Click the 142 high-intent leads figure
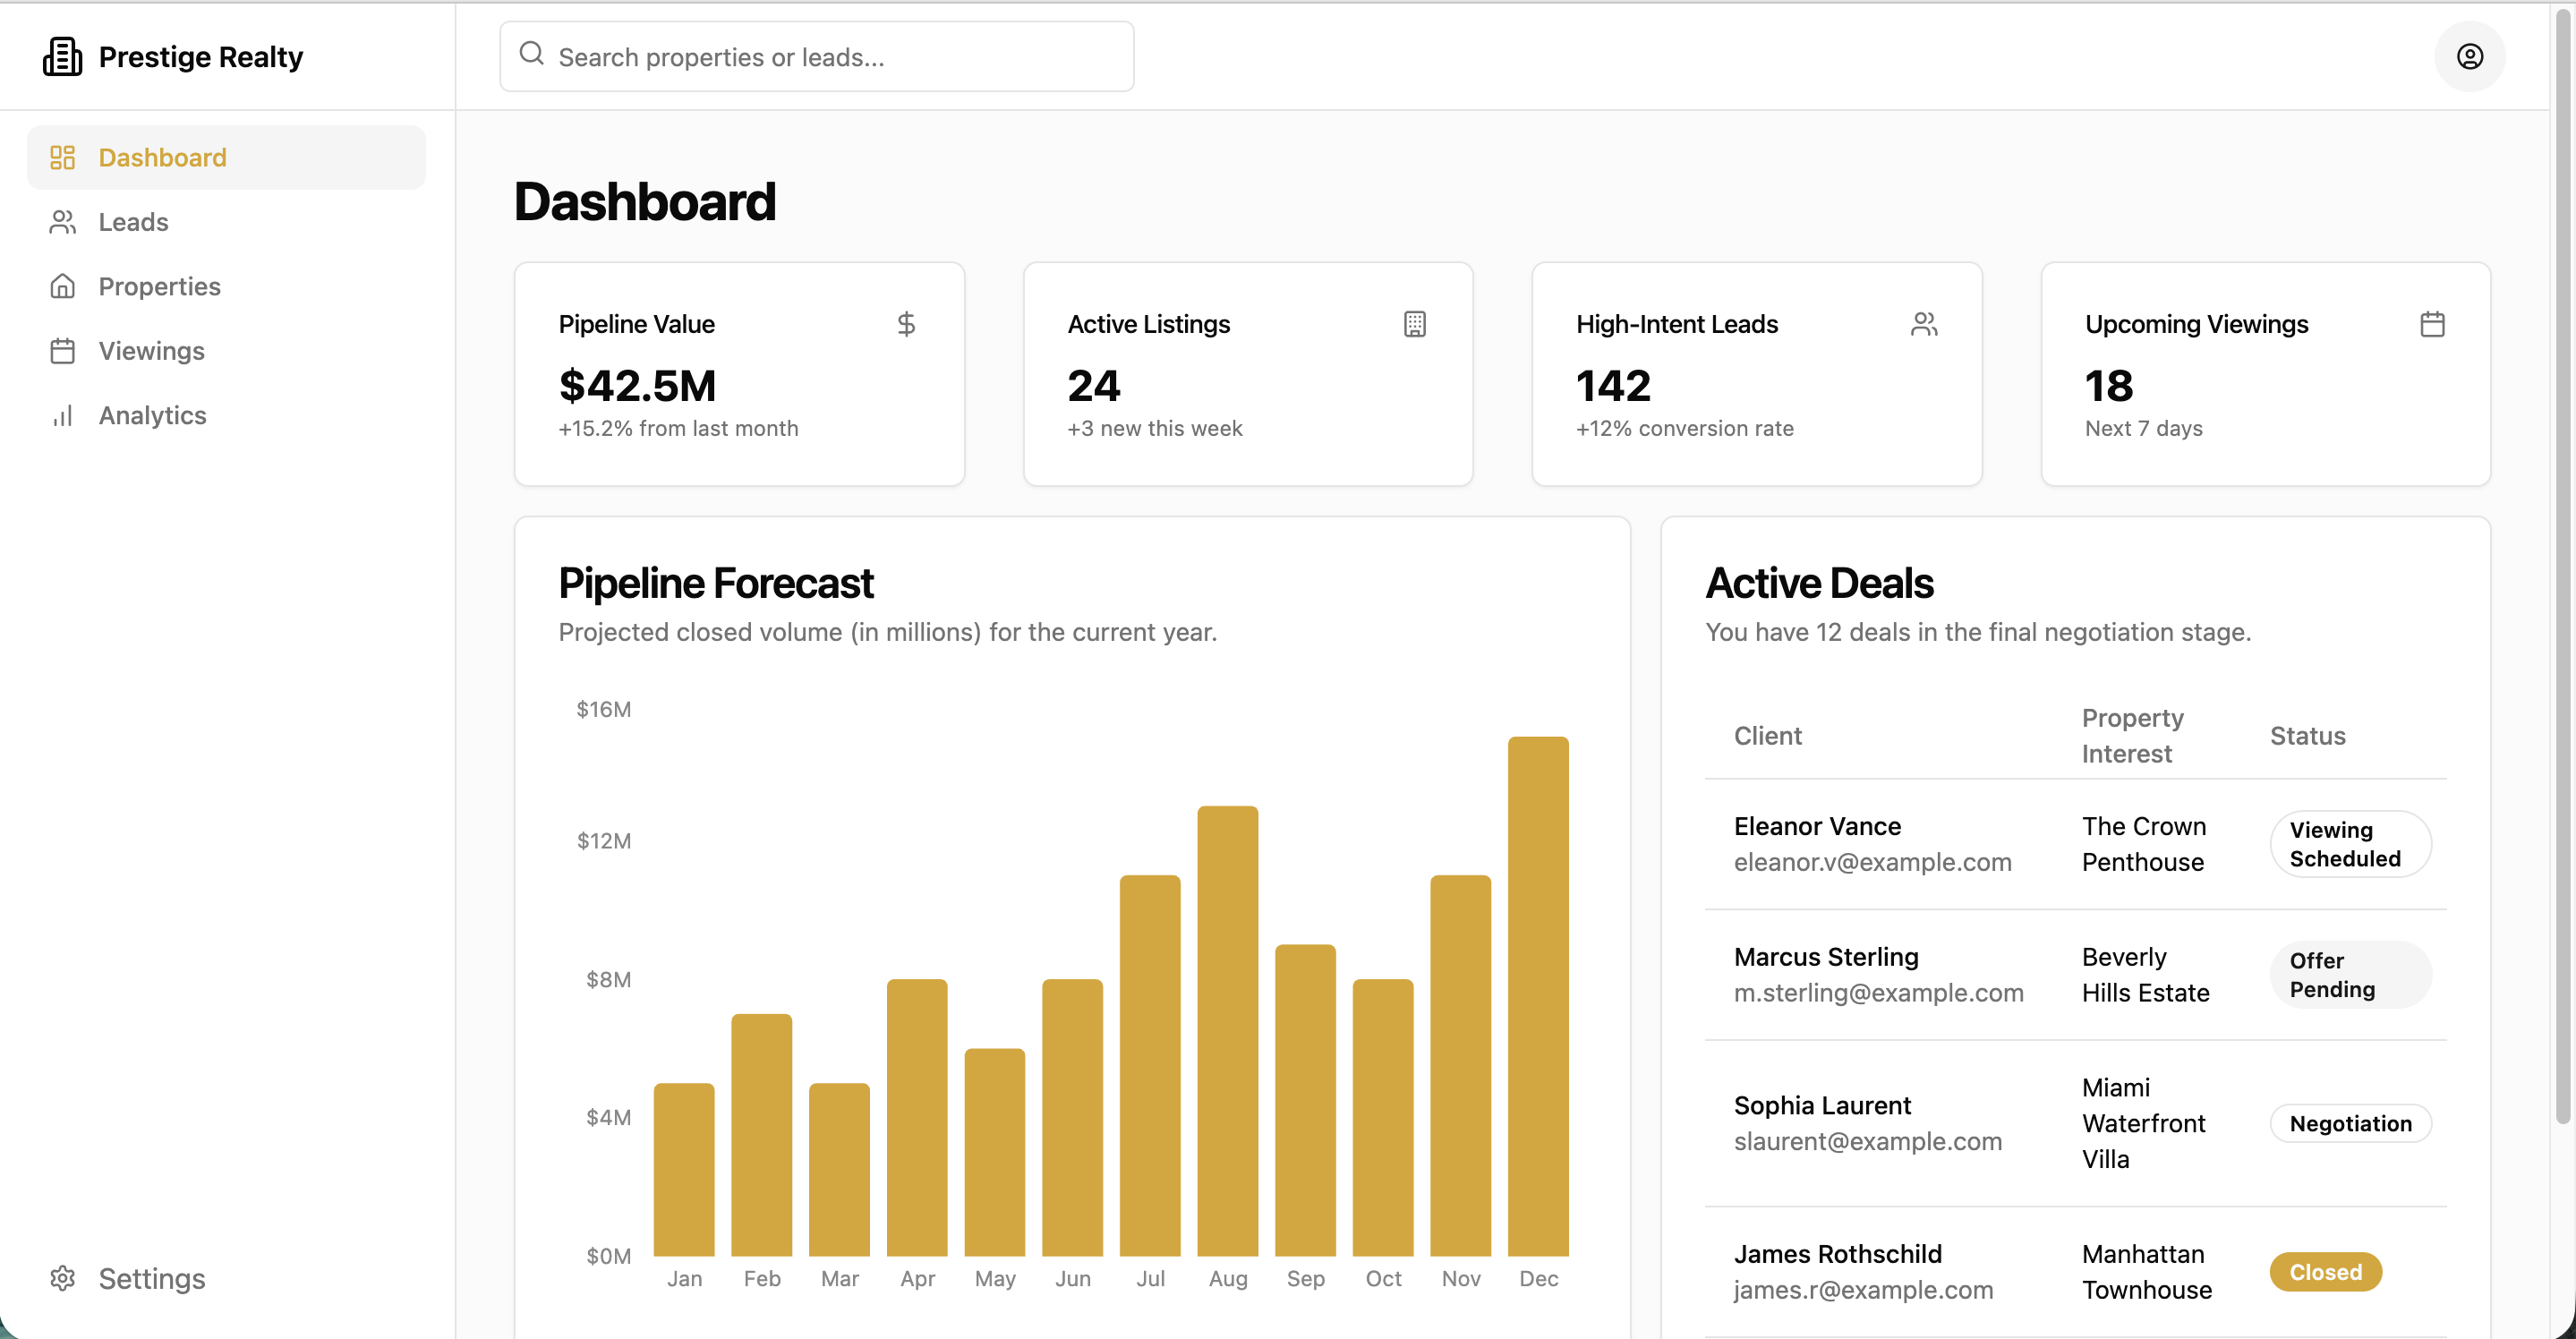 pyautogui.click(x=1613, y=386)
